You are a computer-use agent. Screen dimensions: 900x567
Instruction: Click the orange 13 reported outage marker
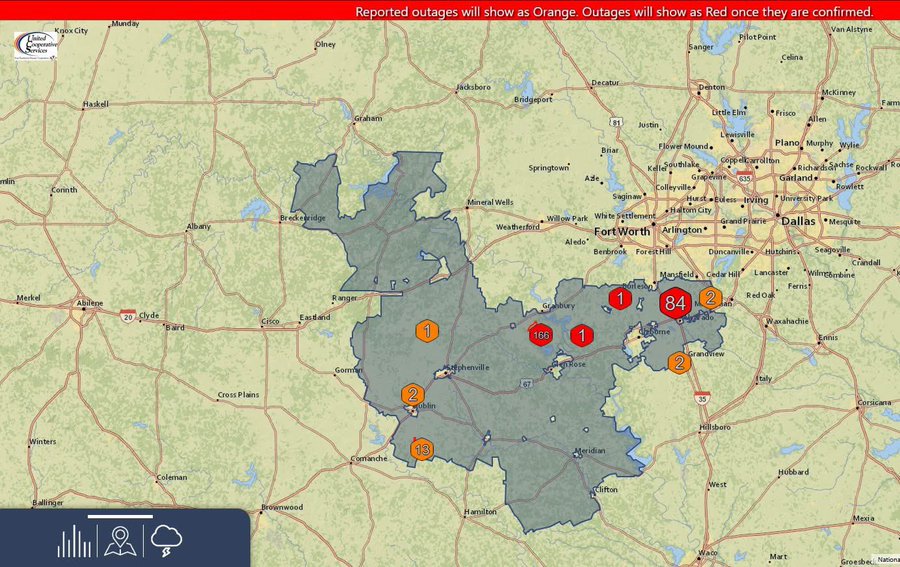[422, 450]
